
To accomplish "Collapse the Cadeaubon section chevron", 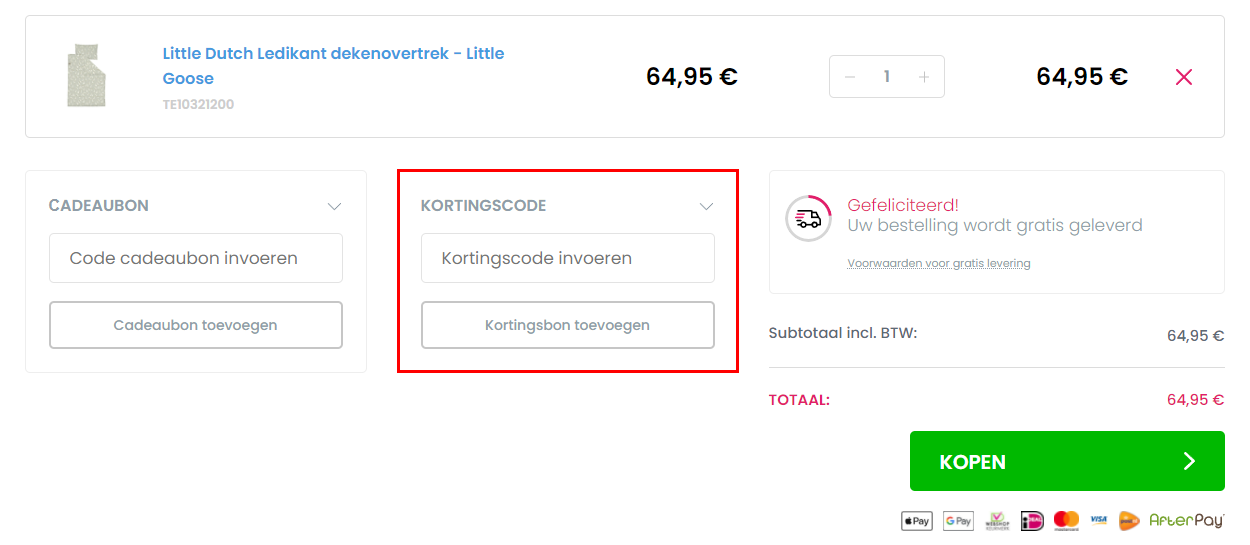I will 335,206.
